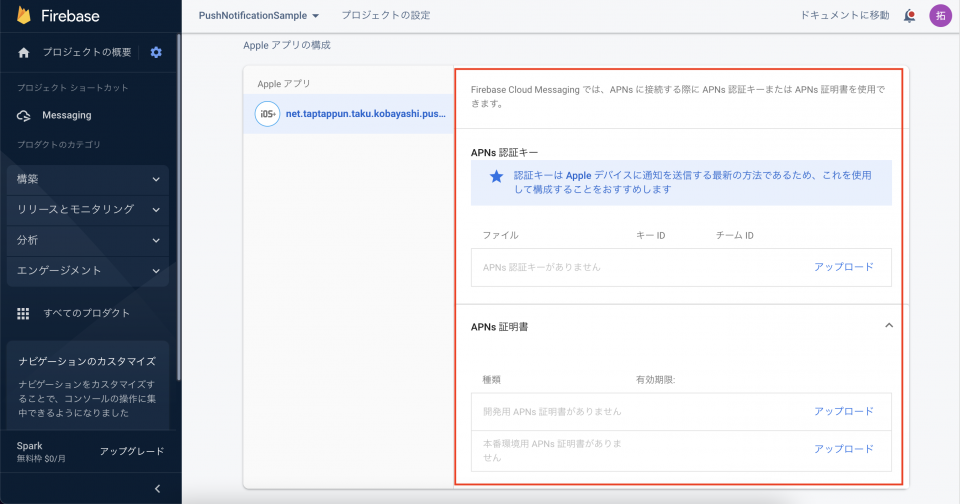Click プロジェクト ショートカット label

(x=73, y=88)
